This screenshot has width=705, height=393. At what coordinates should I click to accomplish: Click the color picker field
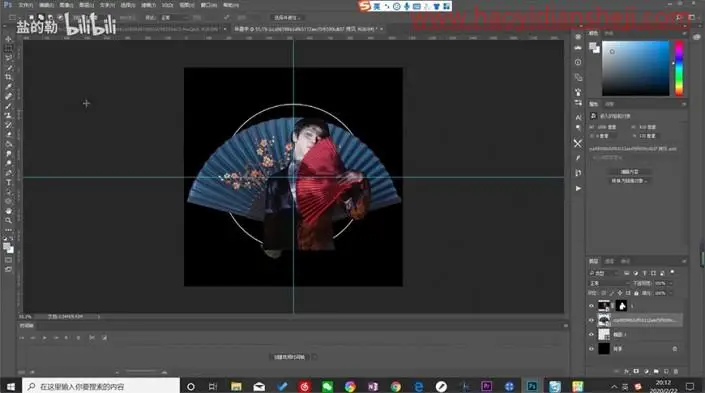tap(635, 68)
